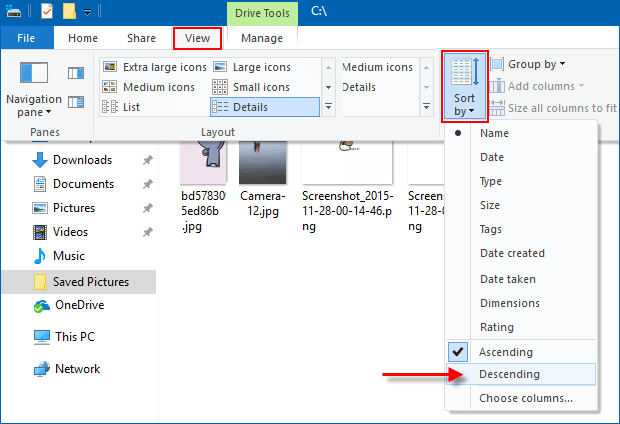Viewport: 620px width, 424px height.
Task: Toggle Ascending sort order
Action: 506,352
